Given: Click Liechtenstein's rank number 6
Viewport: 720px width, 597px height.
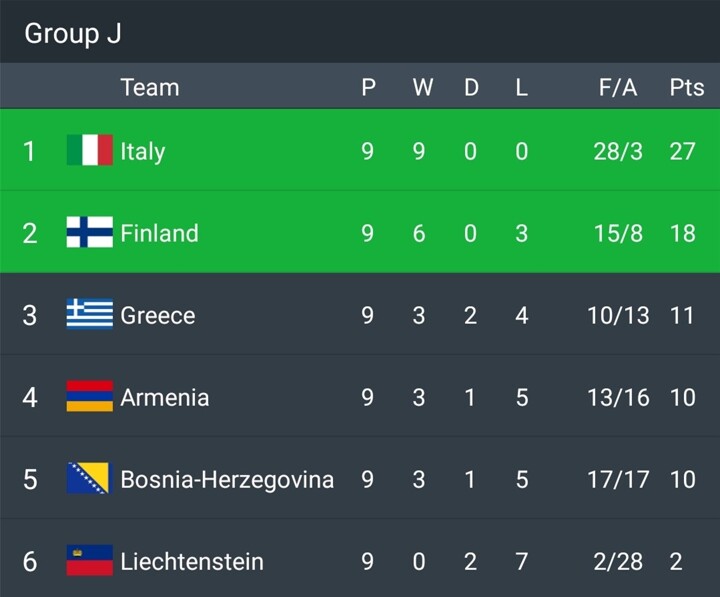Looking at the screenshot, I should click(x=30, y=561).
